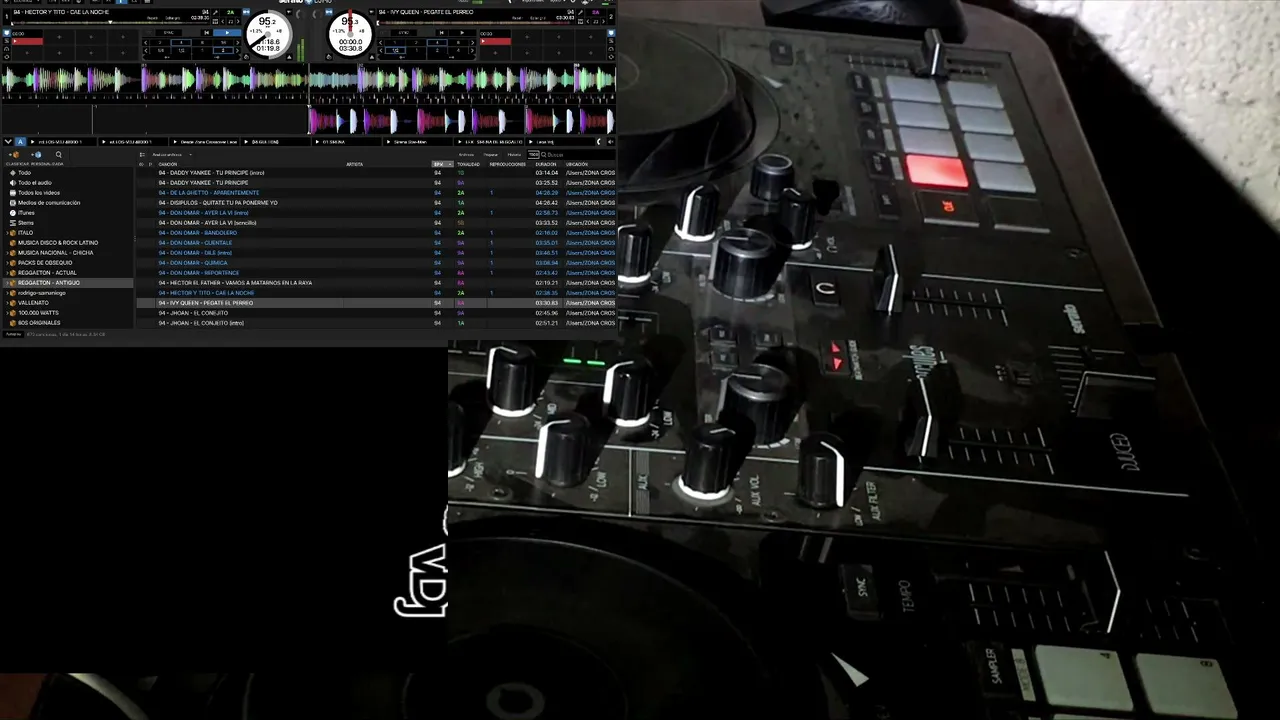Viewport: 1280px width, 720px height.
Task: Click the left deck virtual platter
Action: (x=269, y=36)
